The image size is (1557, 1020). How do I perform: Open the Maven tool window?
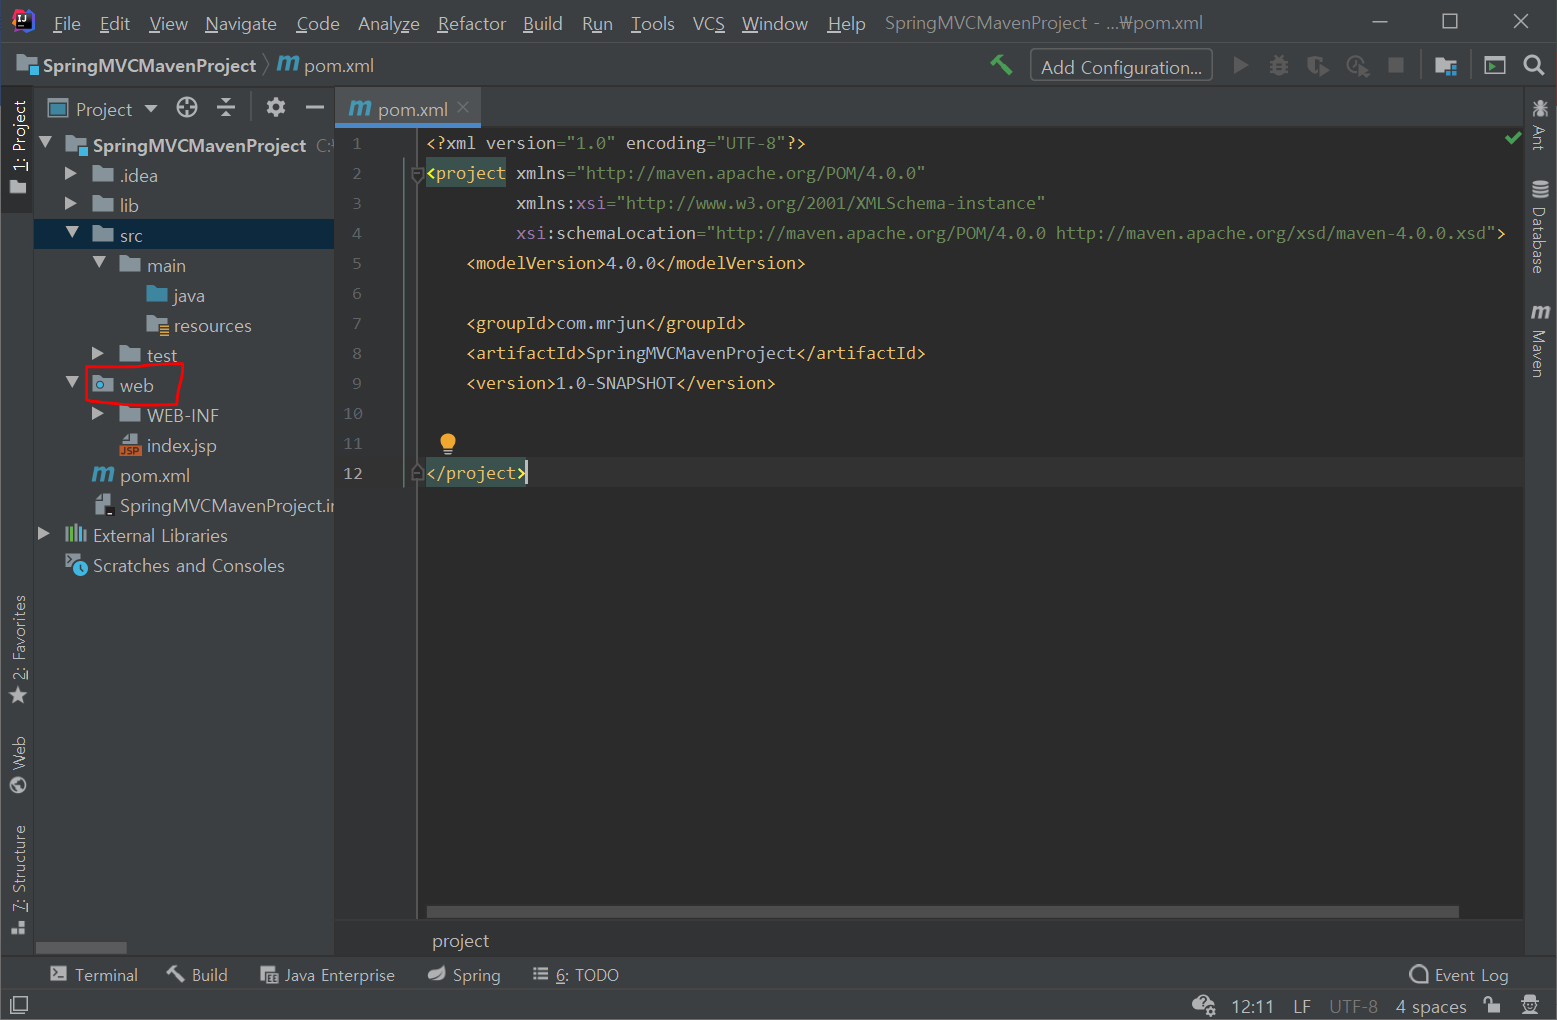[x=1539, y=340]
